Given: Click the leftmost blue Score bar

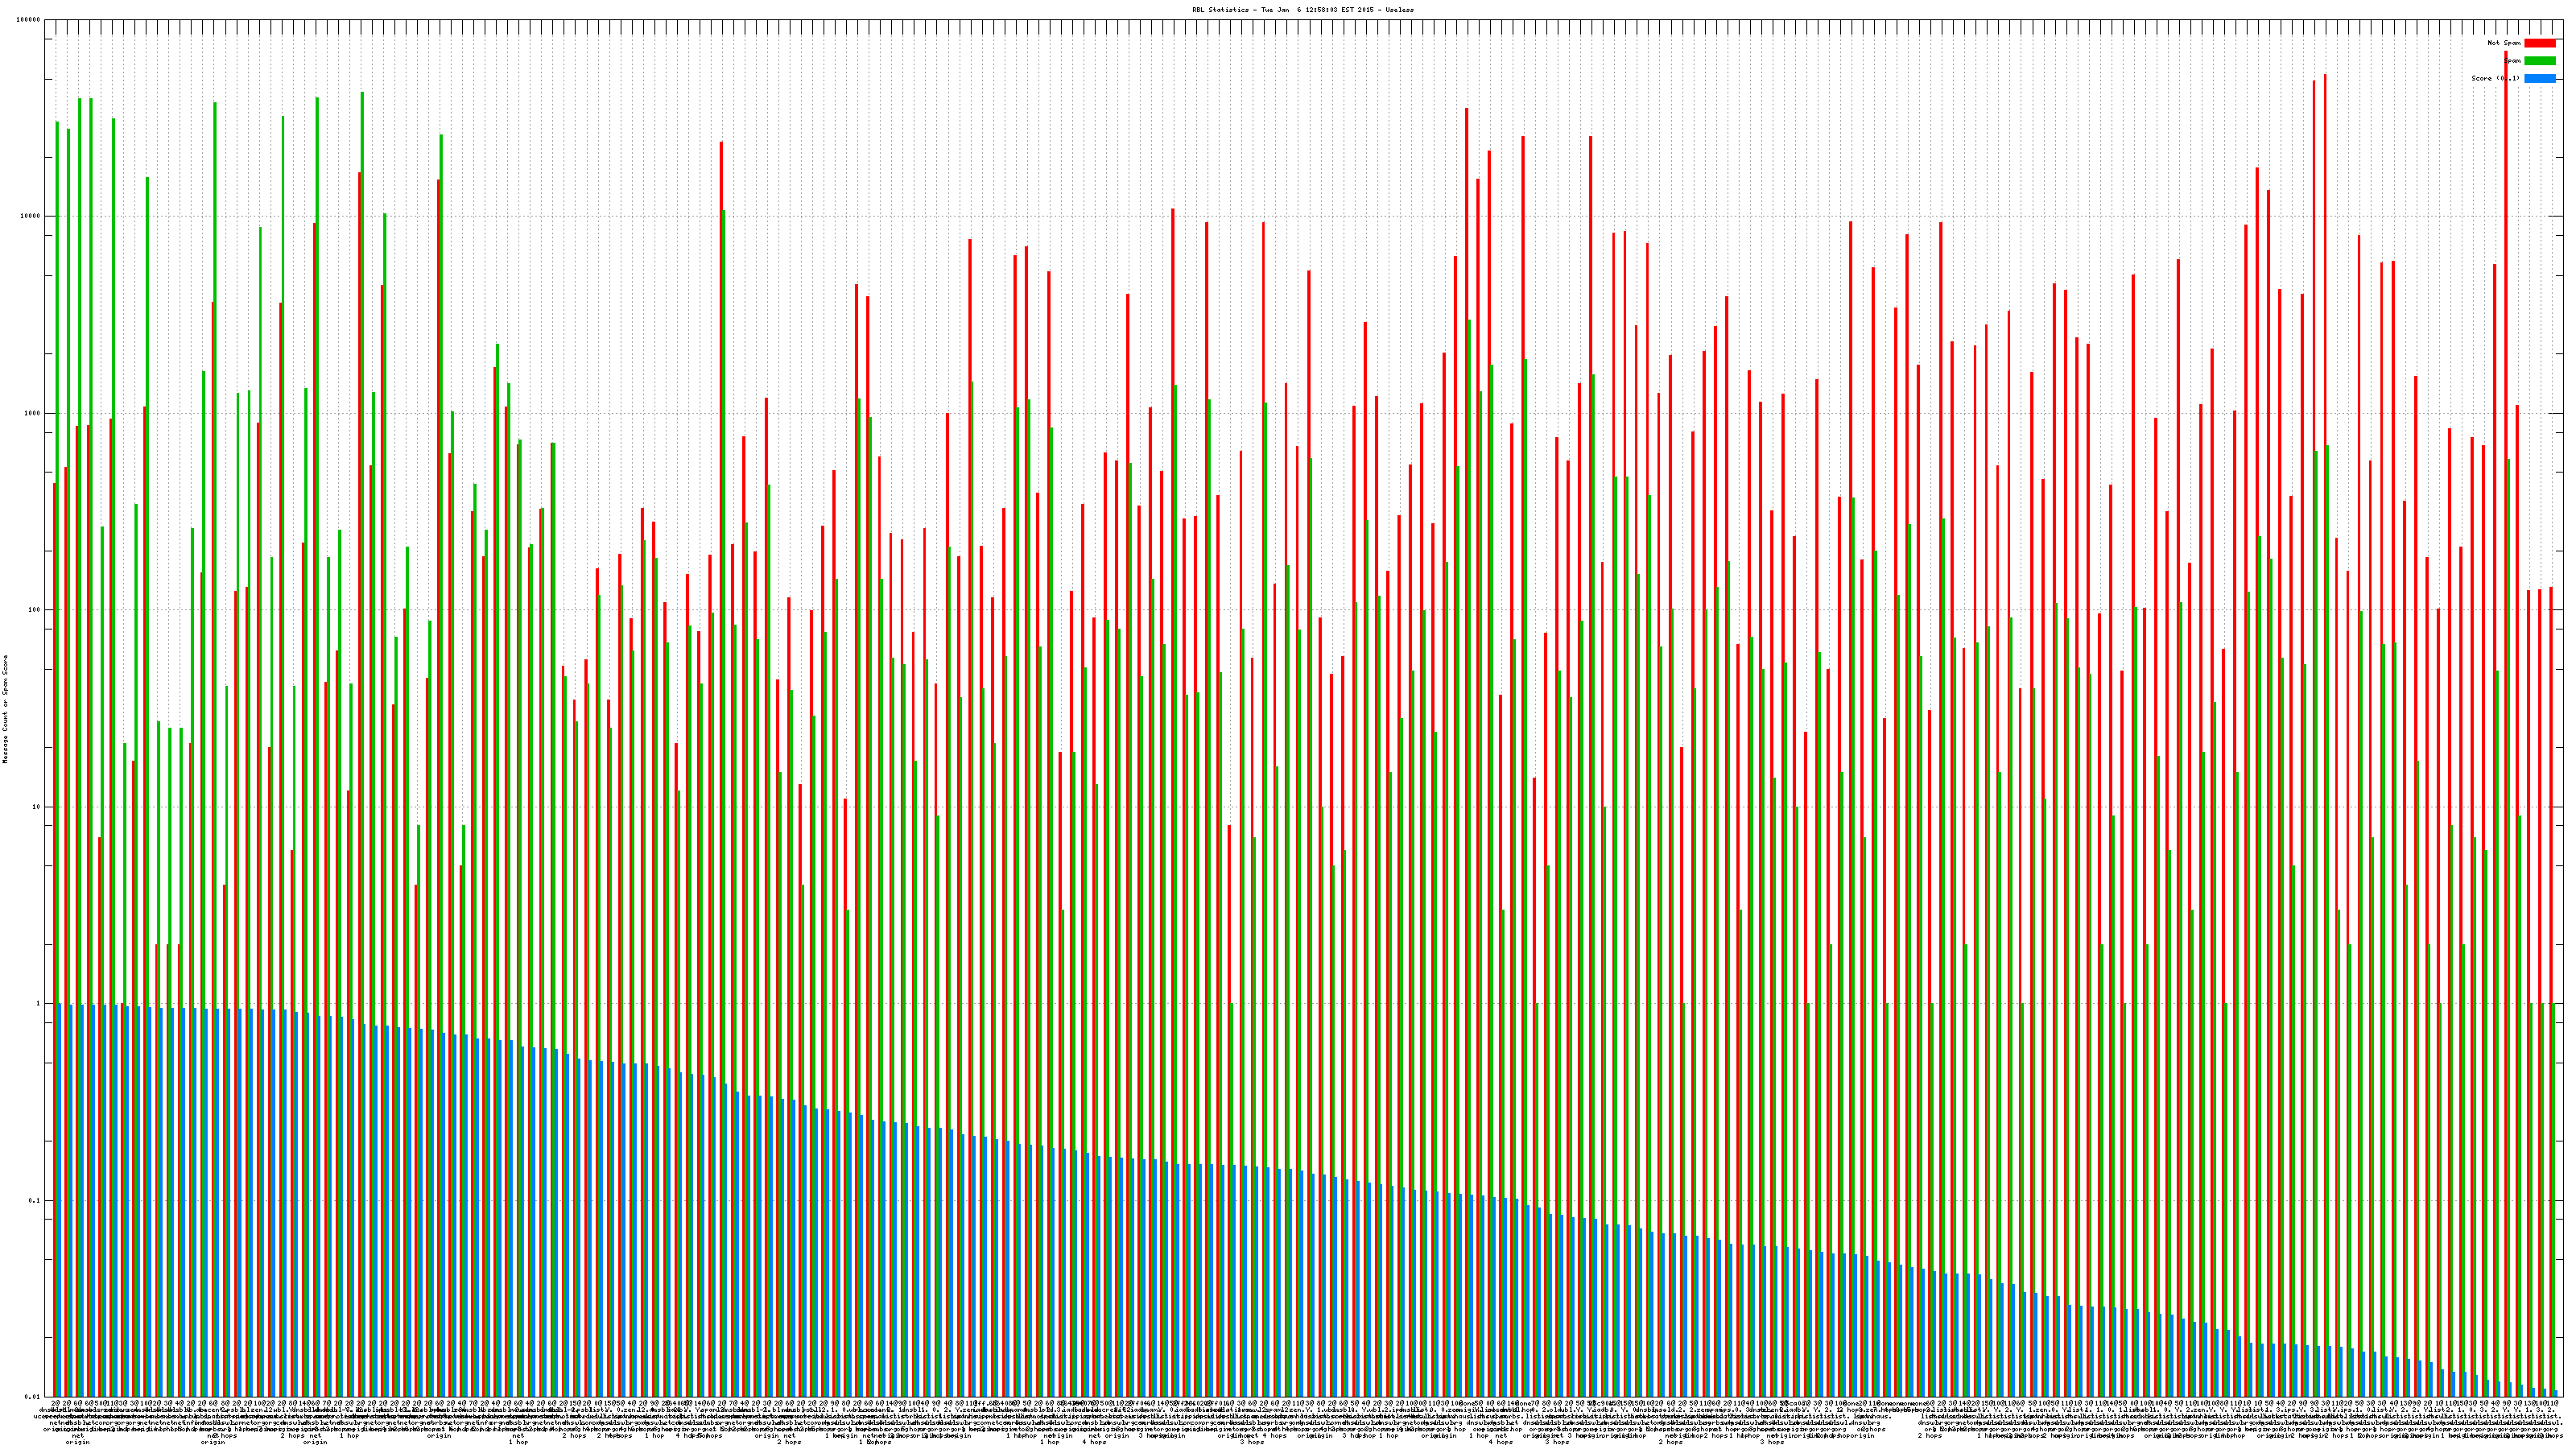Looking at the screenshot, I should tap(60, 1200).
